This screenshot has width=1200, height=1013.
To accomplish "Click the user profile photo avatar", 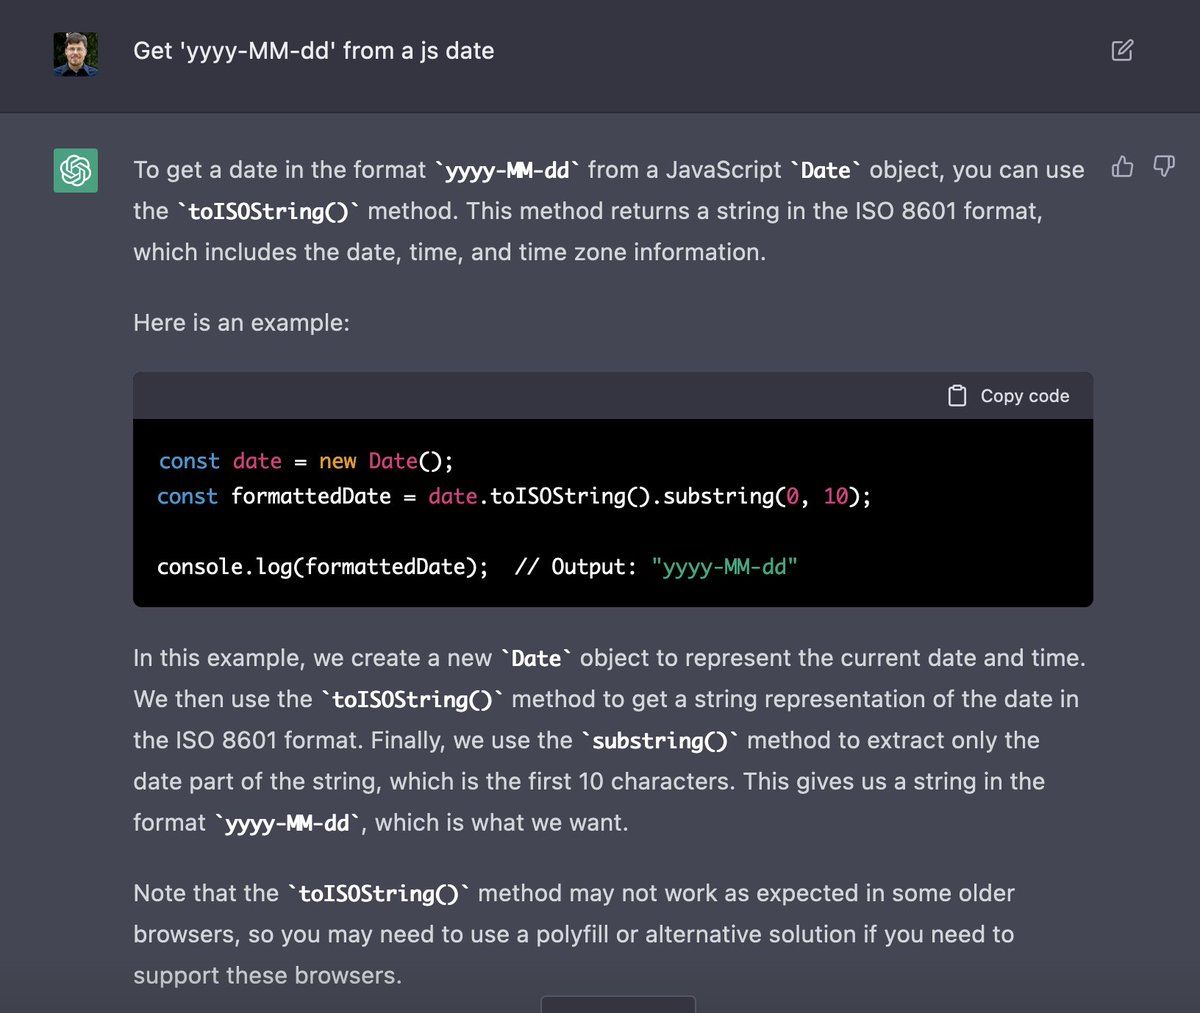I will 76,54.
